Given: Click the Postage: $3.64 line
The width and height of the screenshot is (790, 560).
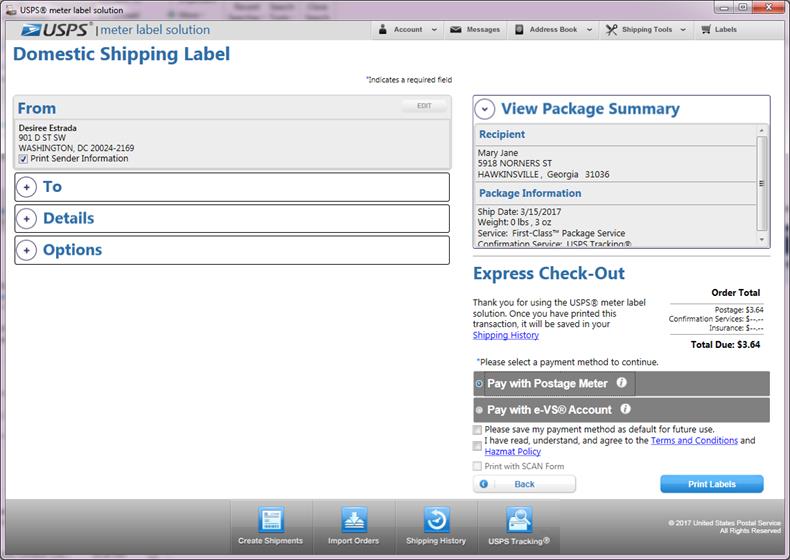Looking at the screenshot, I should click(739, 309).
